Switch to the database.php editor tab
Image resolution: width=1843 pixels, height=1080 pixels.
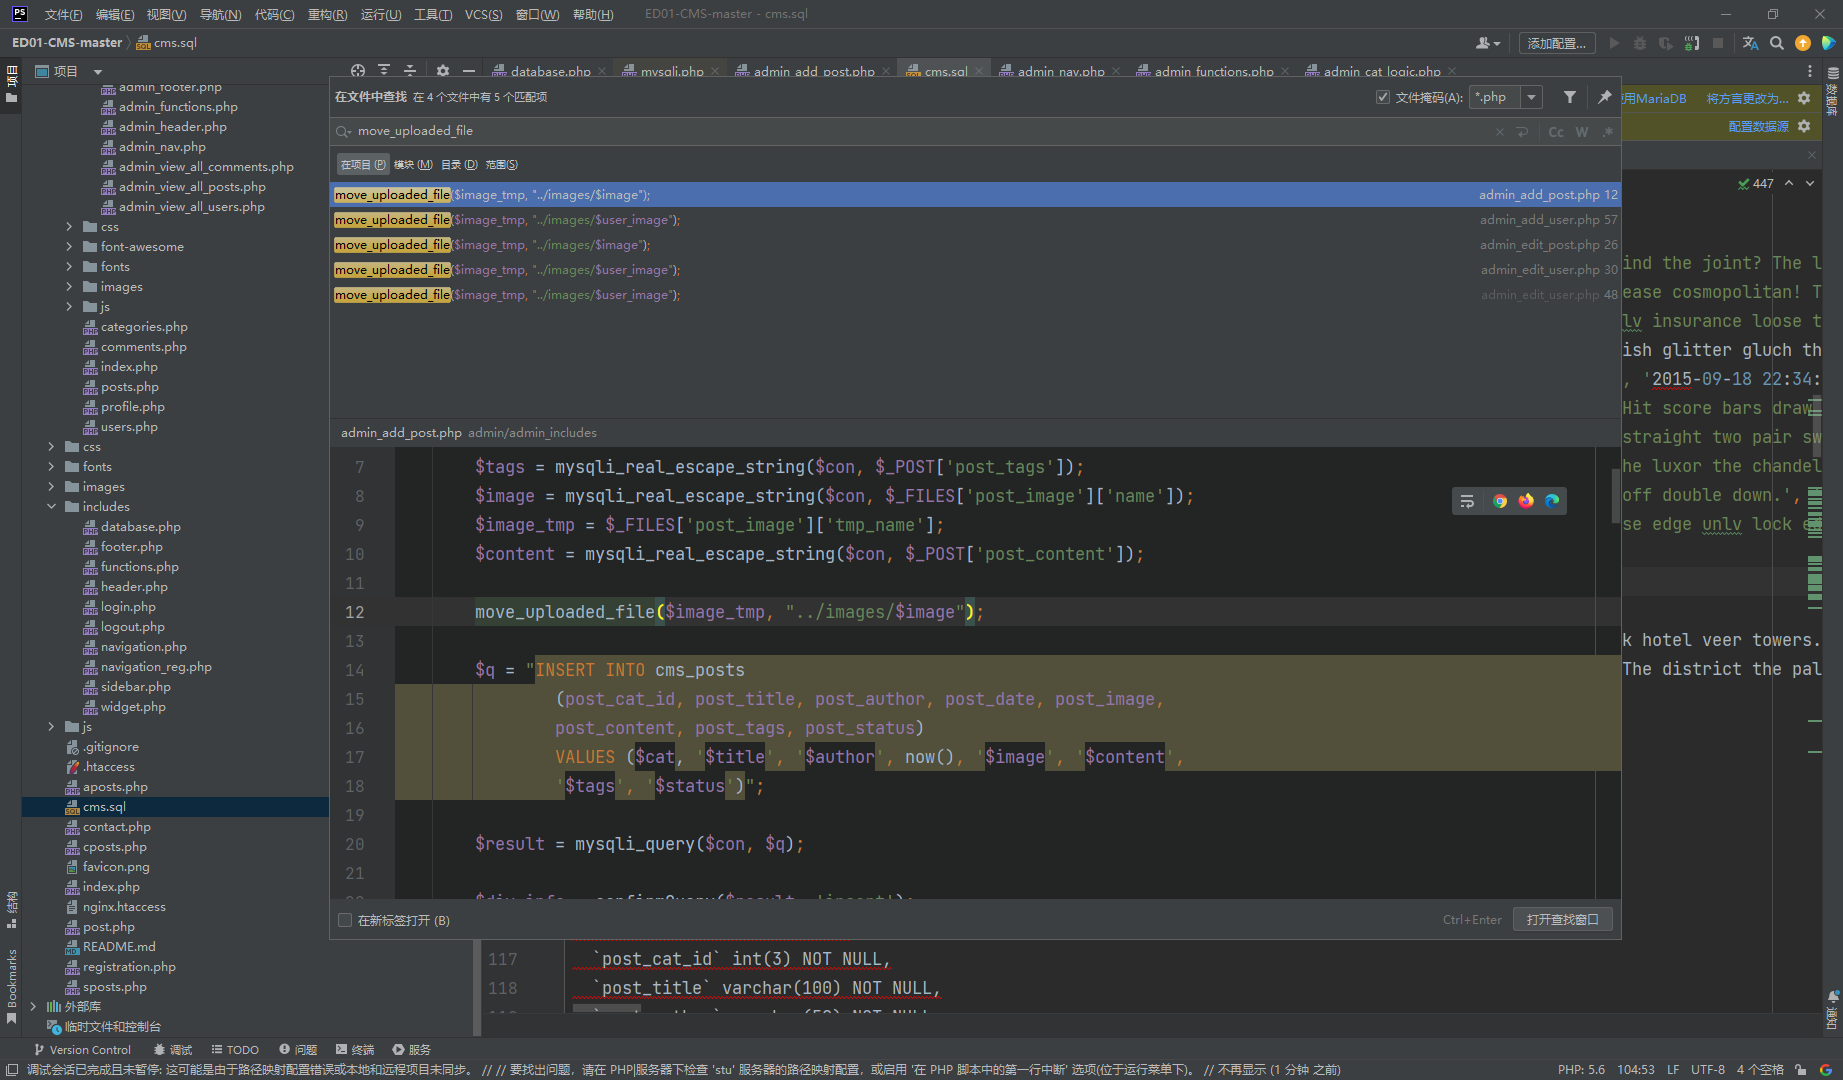(x=550, y=71)
